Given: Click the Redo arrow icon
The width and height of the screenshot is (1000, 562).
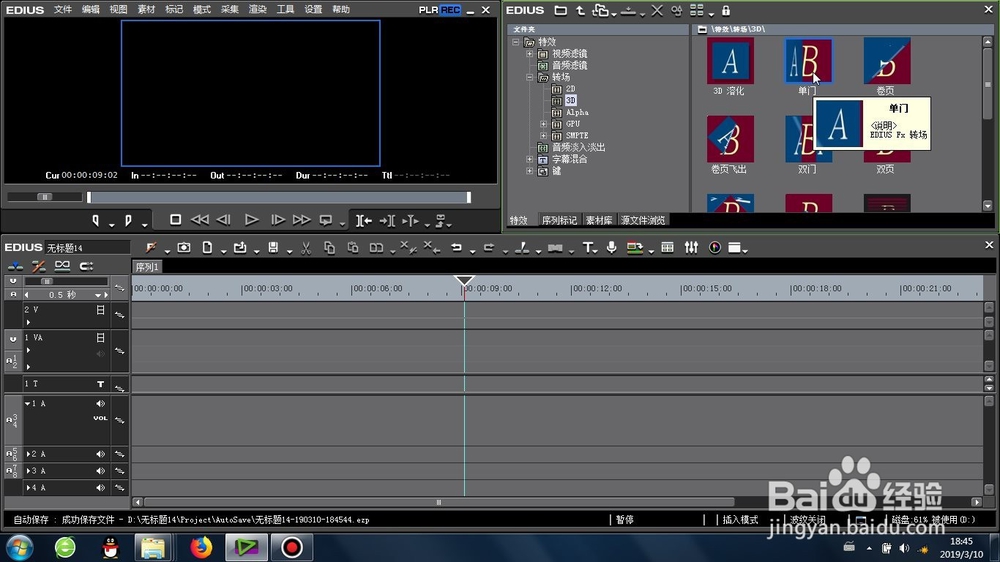Looking at the screenshot, I should coord(489,248).
